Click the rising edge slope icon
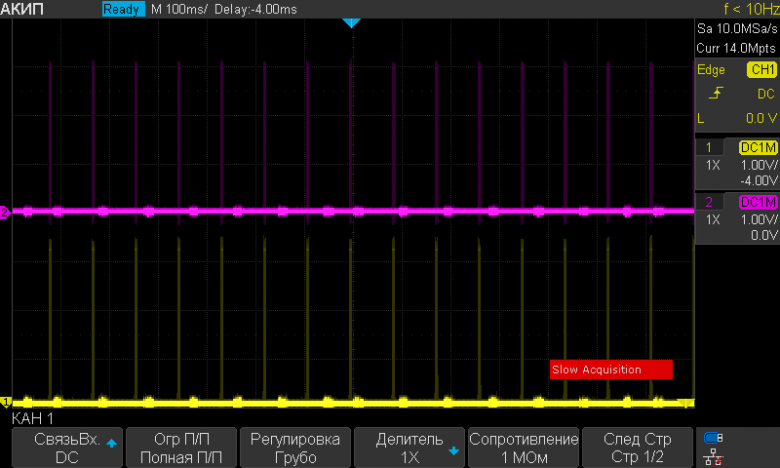Screen dimensions: 780x468 (x=716, y=93)
